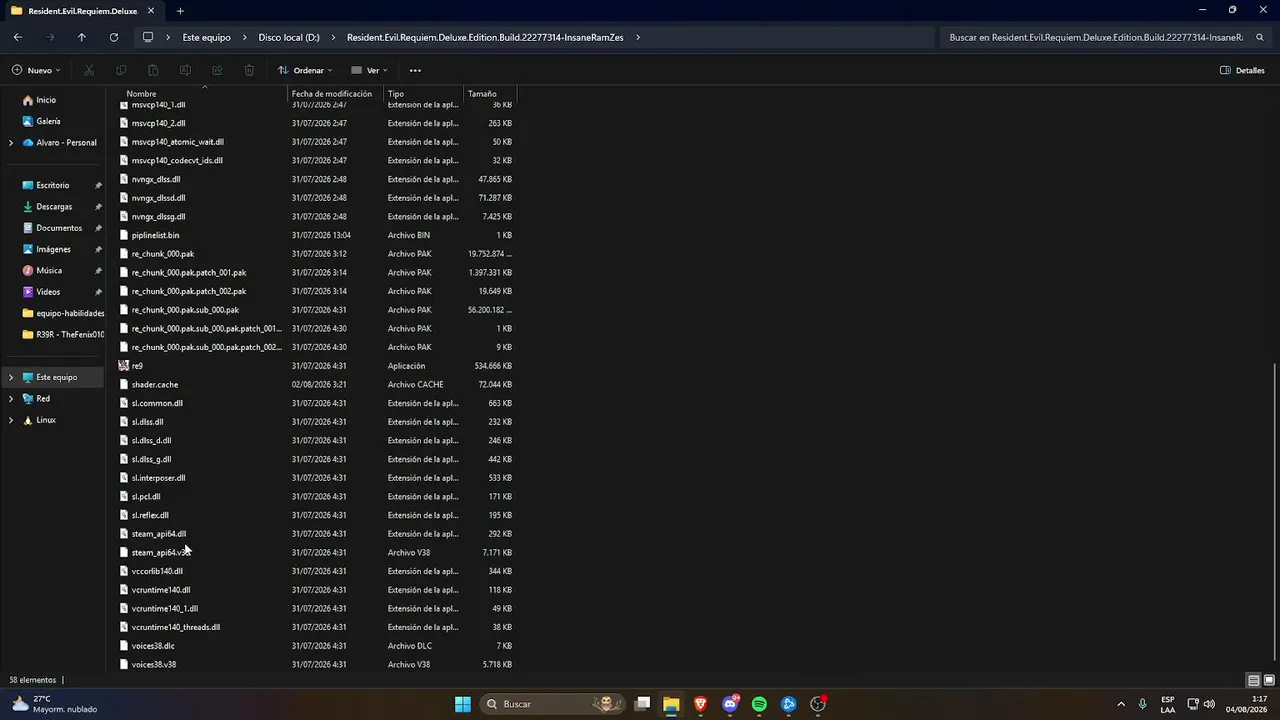Image resolution: width=1280 pixels, height=720 pixels.
Task: Open the Descargas quick access folder
Action: pyautogui.click(x=54, y=207)
